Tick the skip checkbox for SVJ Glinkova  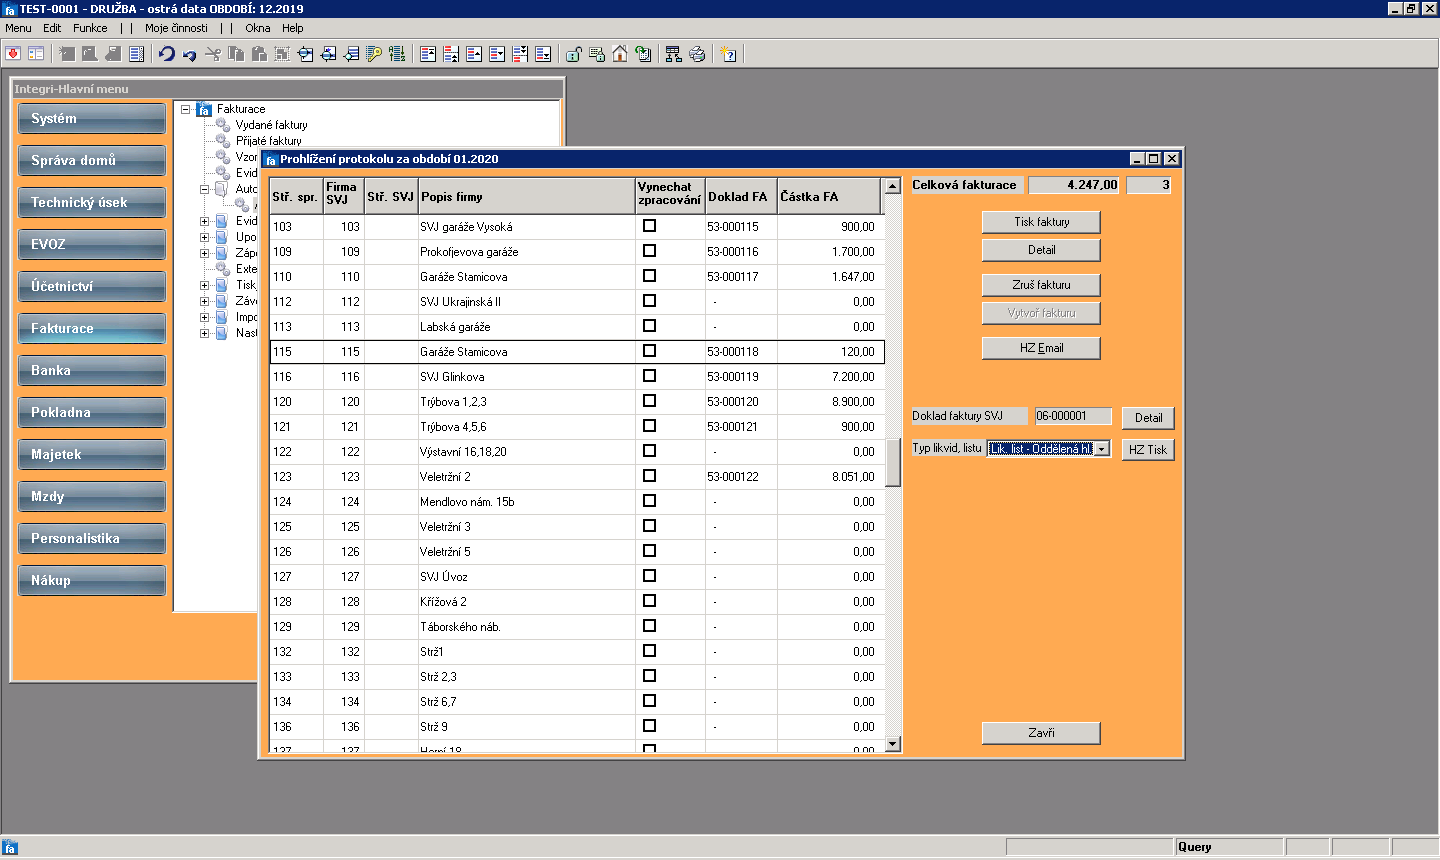coord(649,376)
